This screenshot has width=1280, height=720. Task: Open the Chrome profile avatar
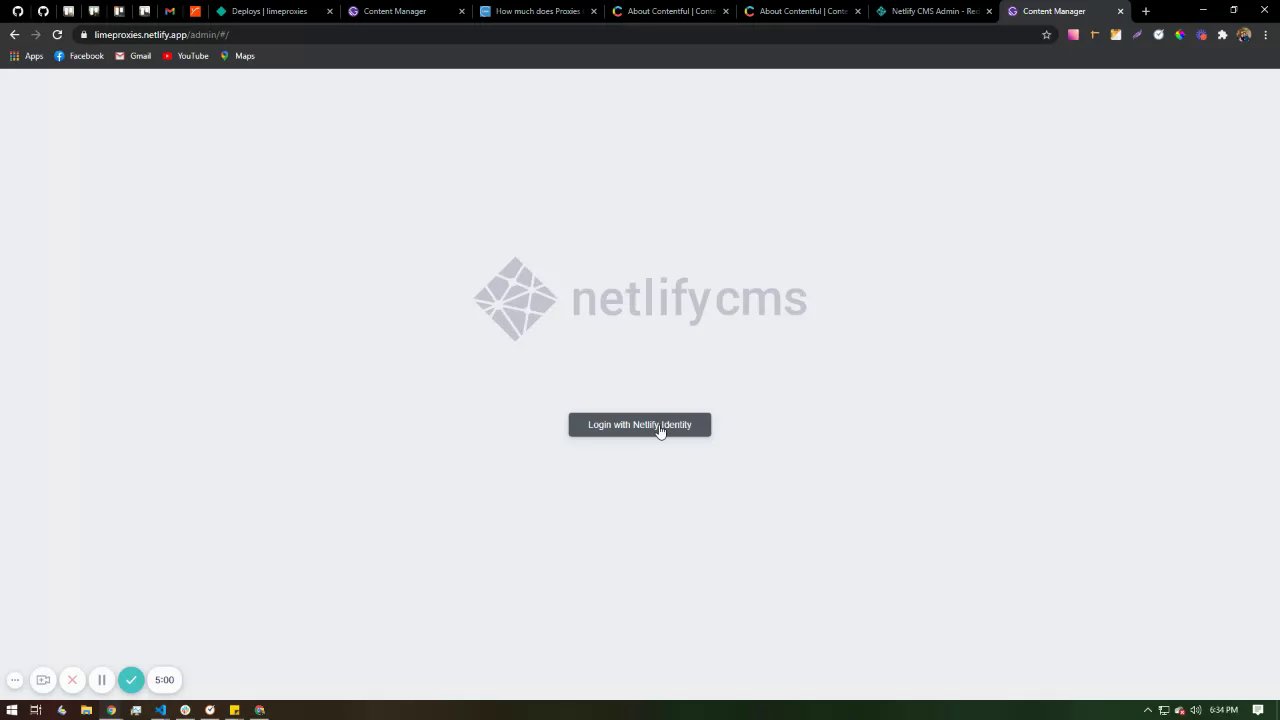[1244, 35]
